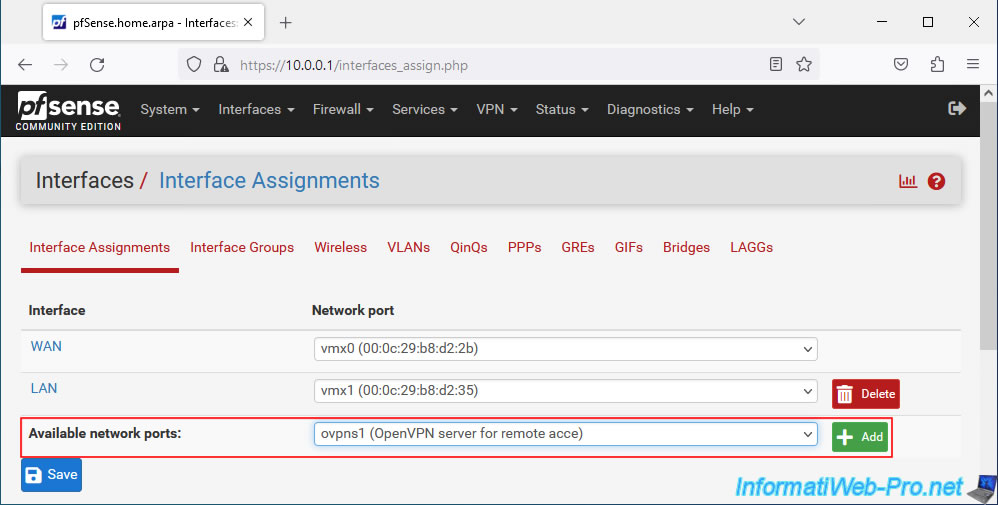Expand the System menu
This screenshot has height=505, width=998.
(x=170, y=110)
